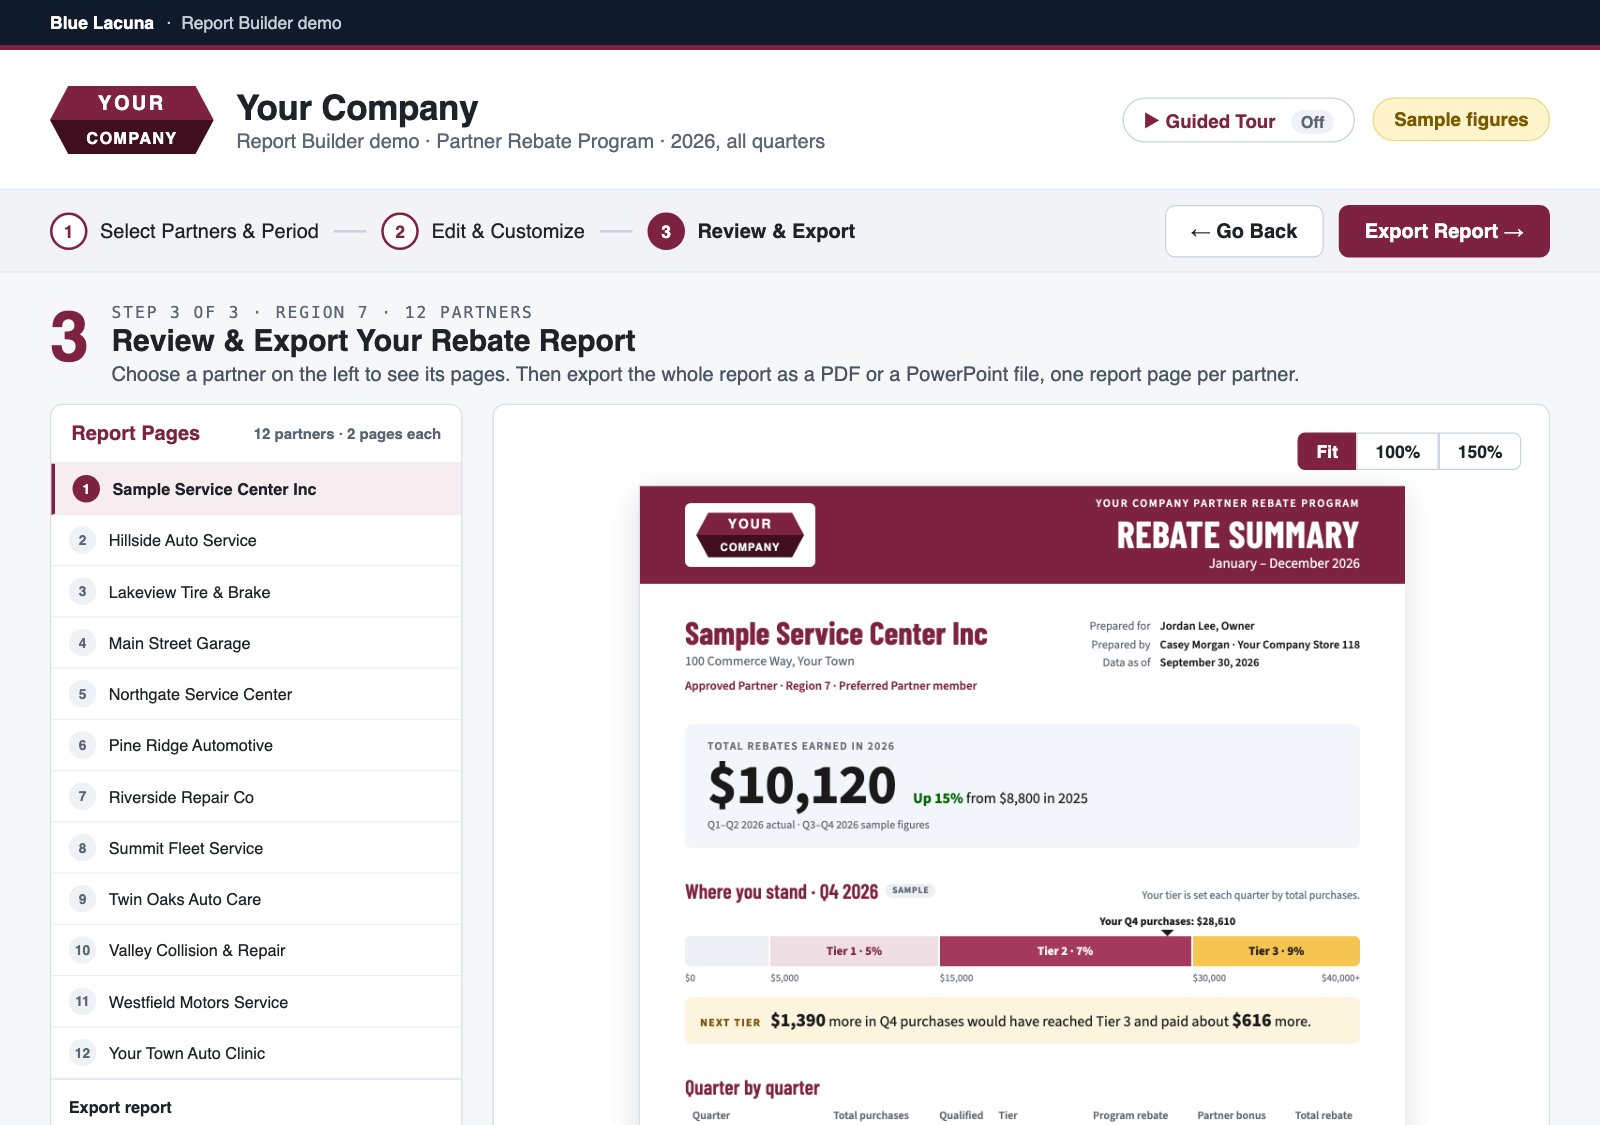Click the 'Up 15%' change indicator
The height and width of the screenshot is (1125, 1600).
pos(938,798)
